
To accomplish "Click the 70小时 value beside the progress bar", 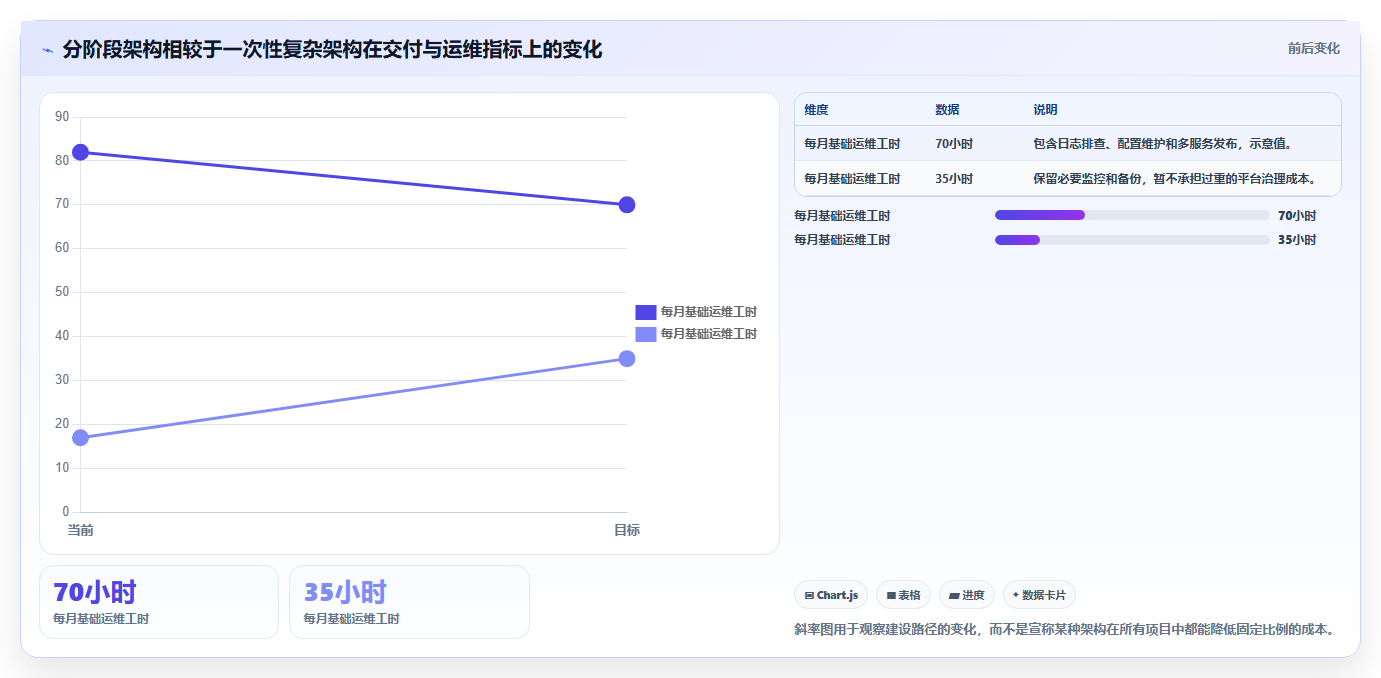I will [1297, 215].
